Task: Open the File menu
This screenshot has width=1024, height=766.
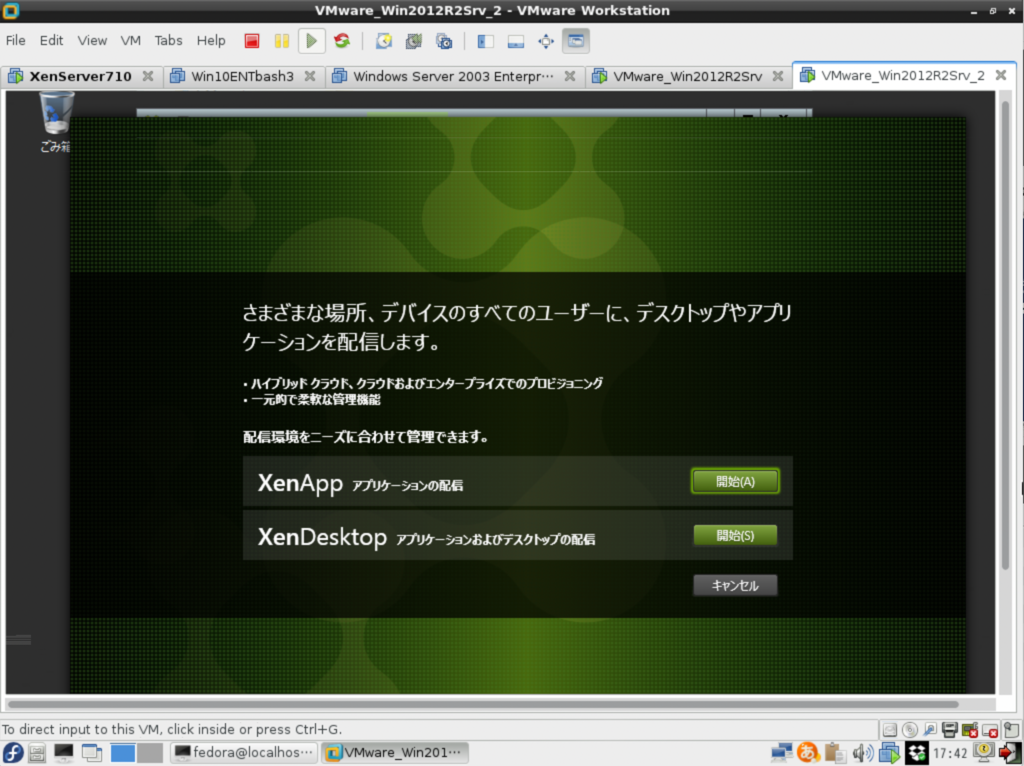Action: pyautogui.click(x=16, y=40)
